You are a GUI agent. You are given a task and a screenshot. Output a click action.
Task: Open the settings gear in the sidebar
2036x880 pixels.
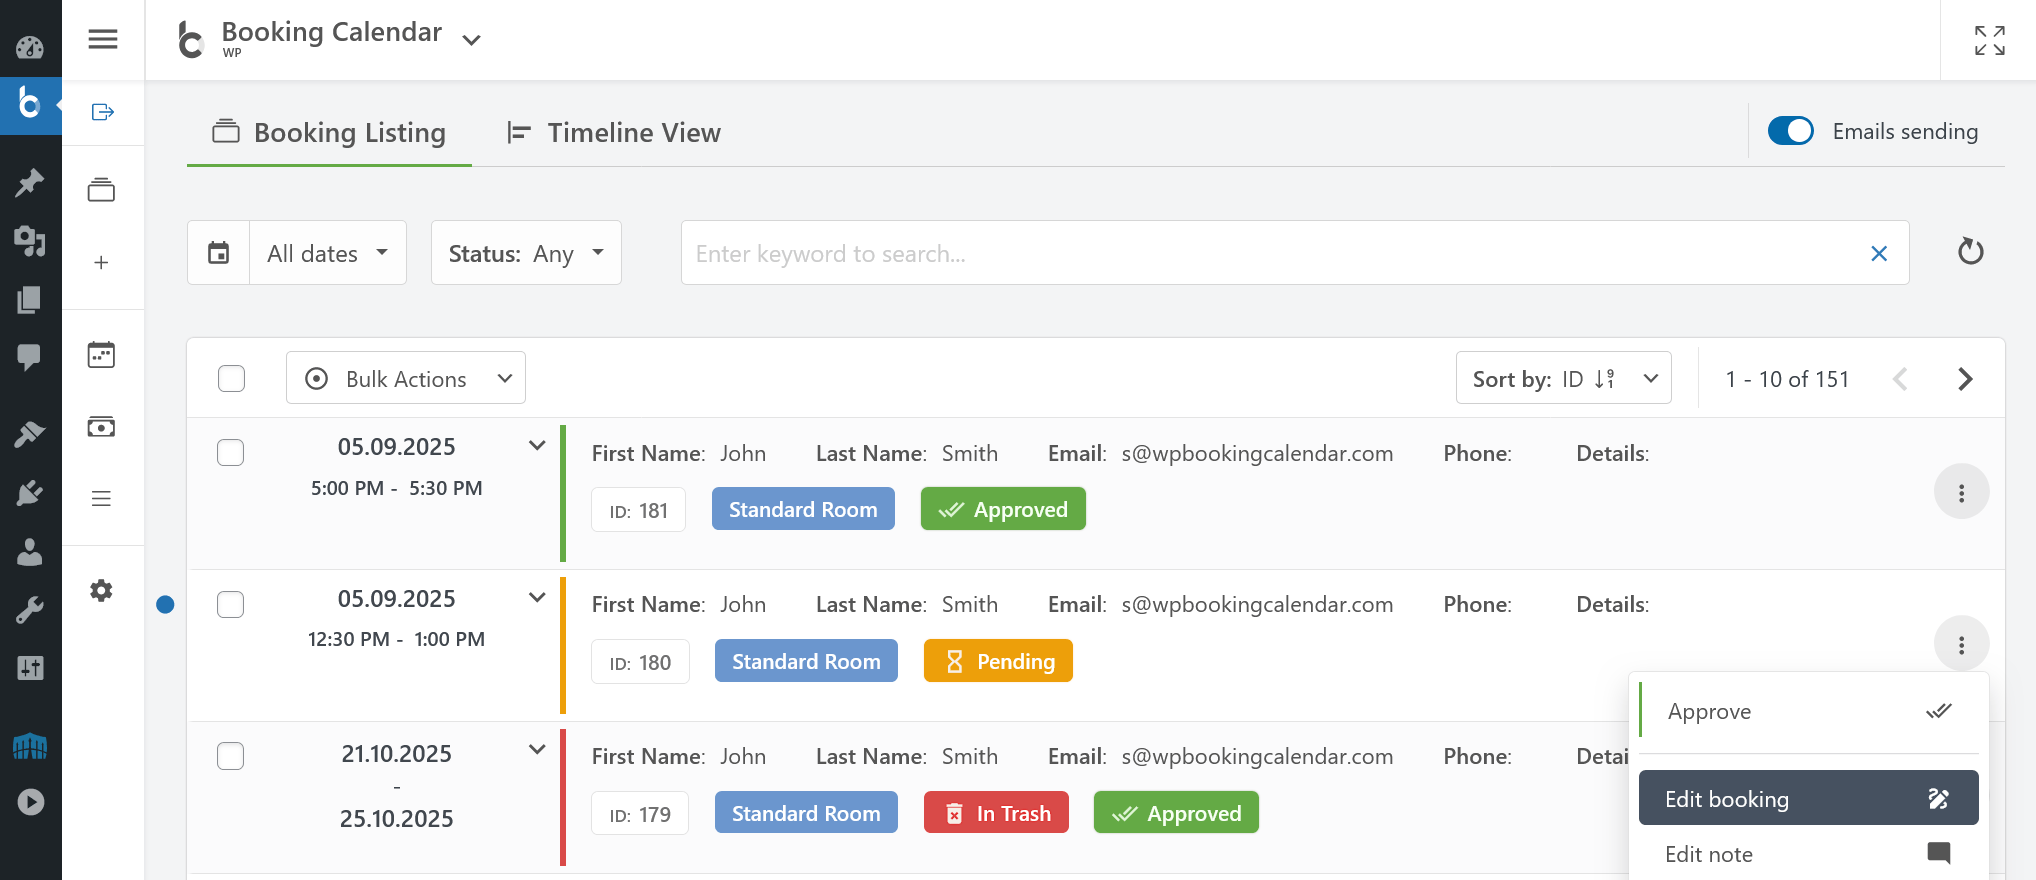[101, 590]
